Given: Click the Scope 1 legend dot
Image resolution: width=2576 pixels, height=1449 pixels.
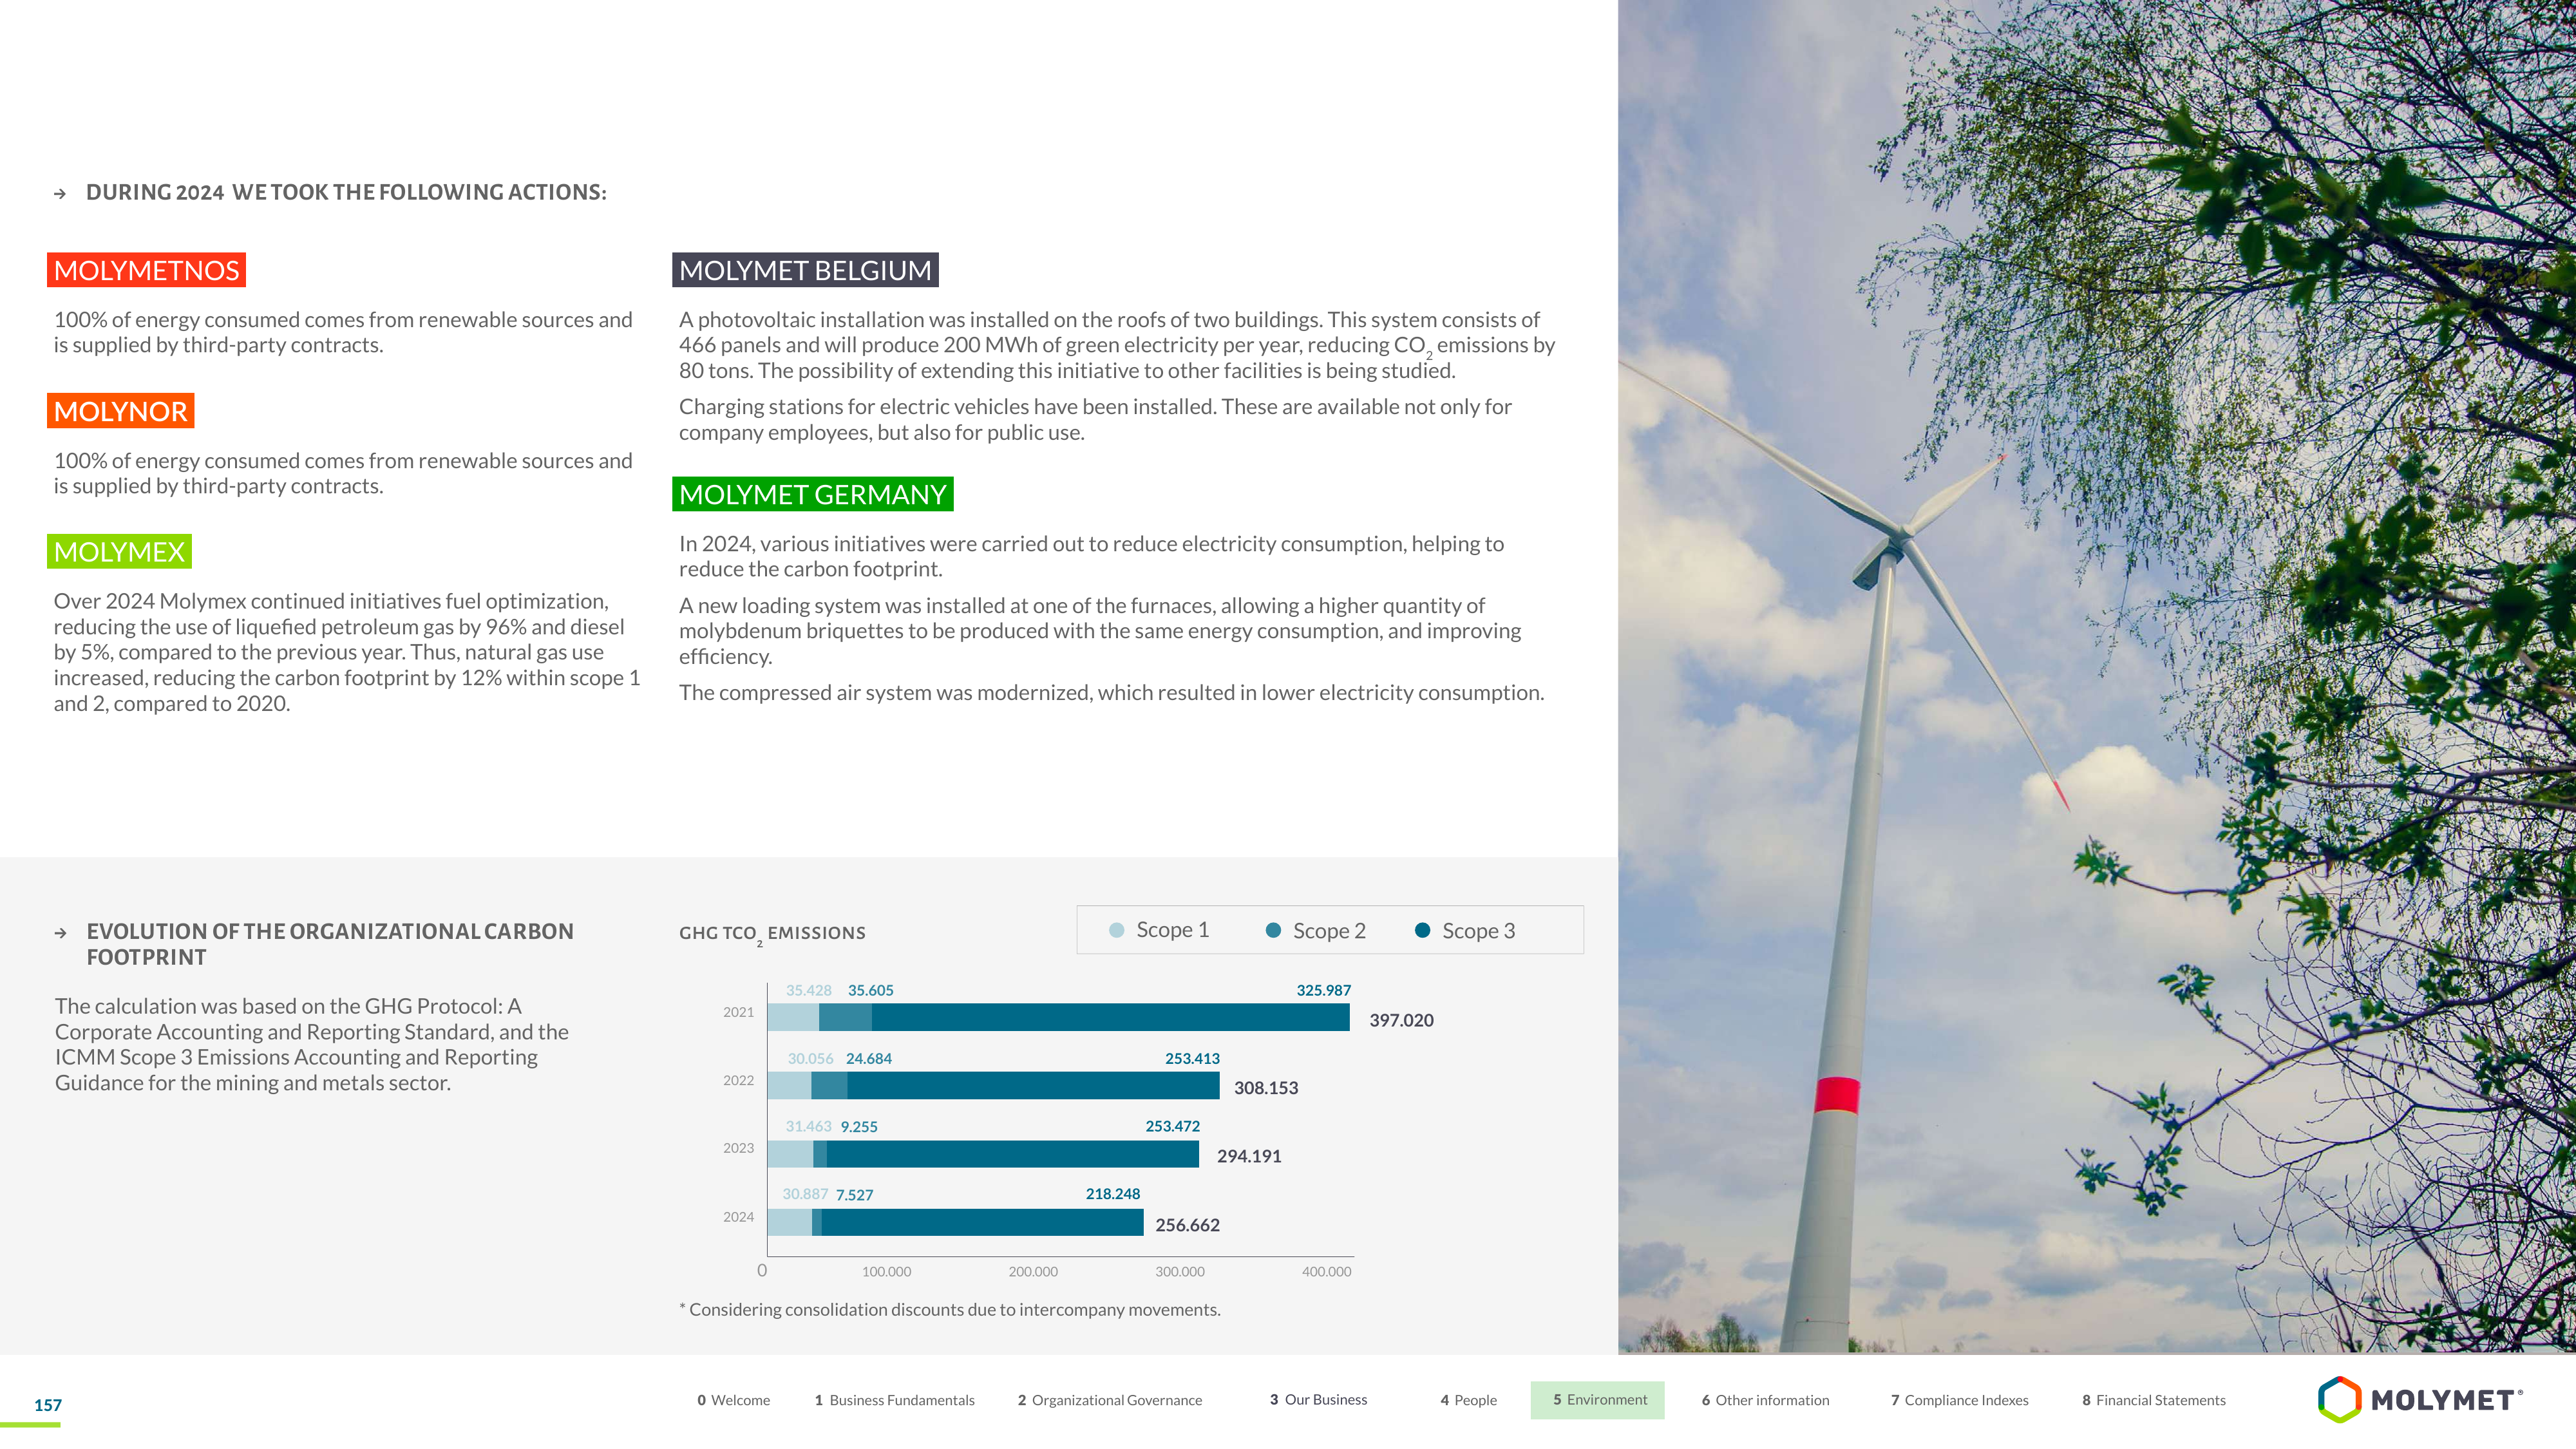Looking at the screenshot, I should pyautogui.click(x=1117, y=930).
